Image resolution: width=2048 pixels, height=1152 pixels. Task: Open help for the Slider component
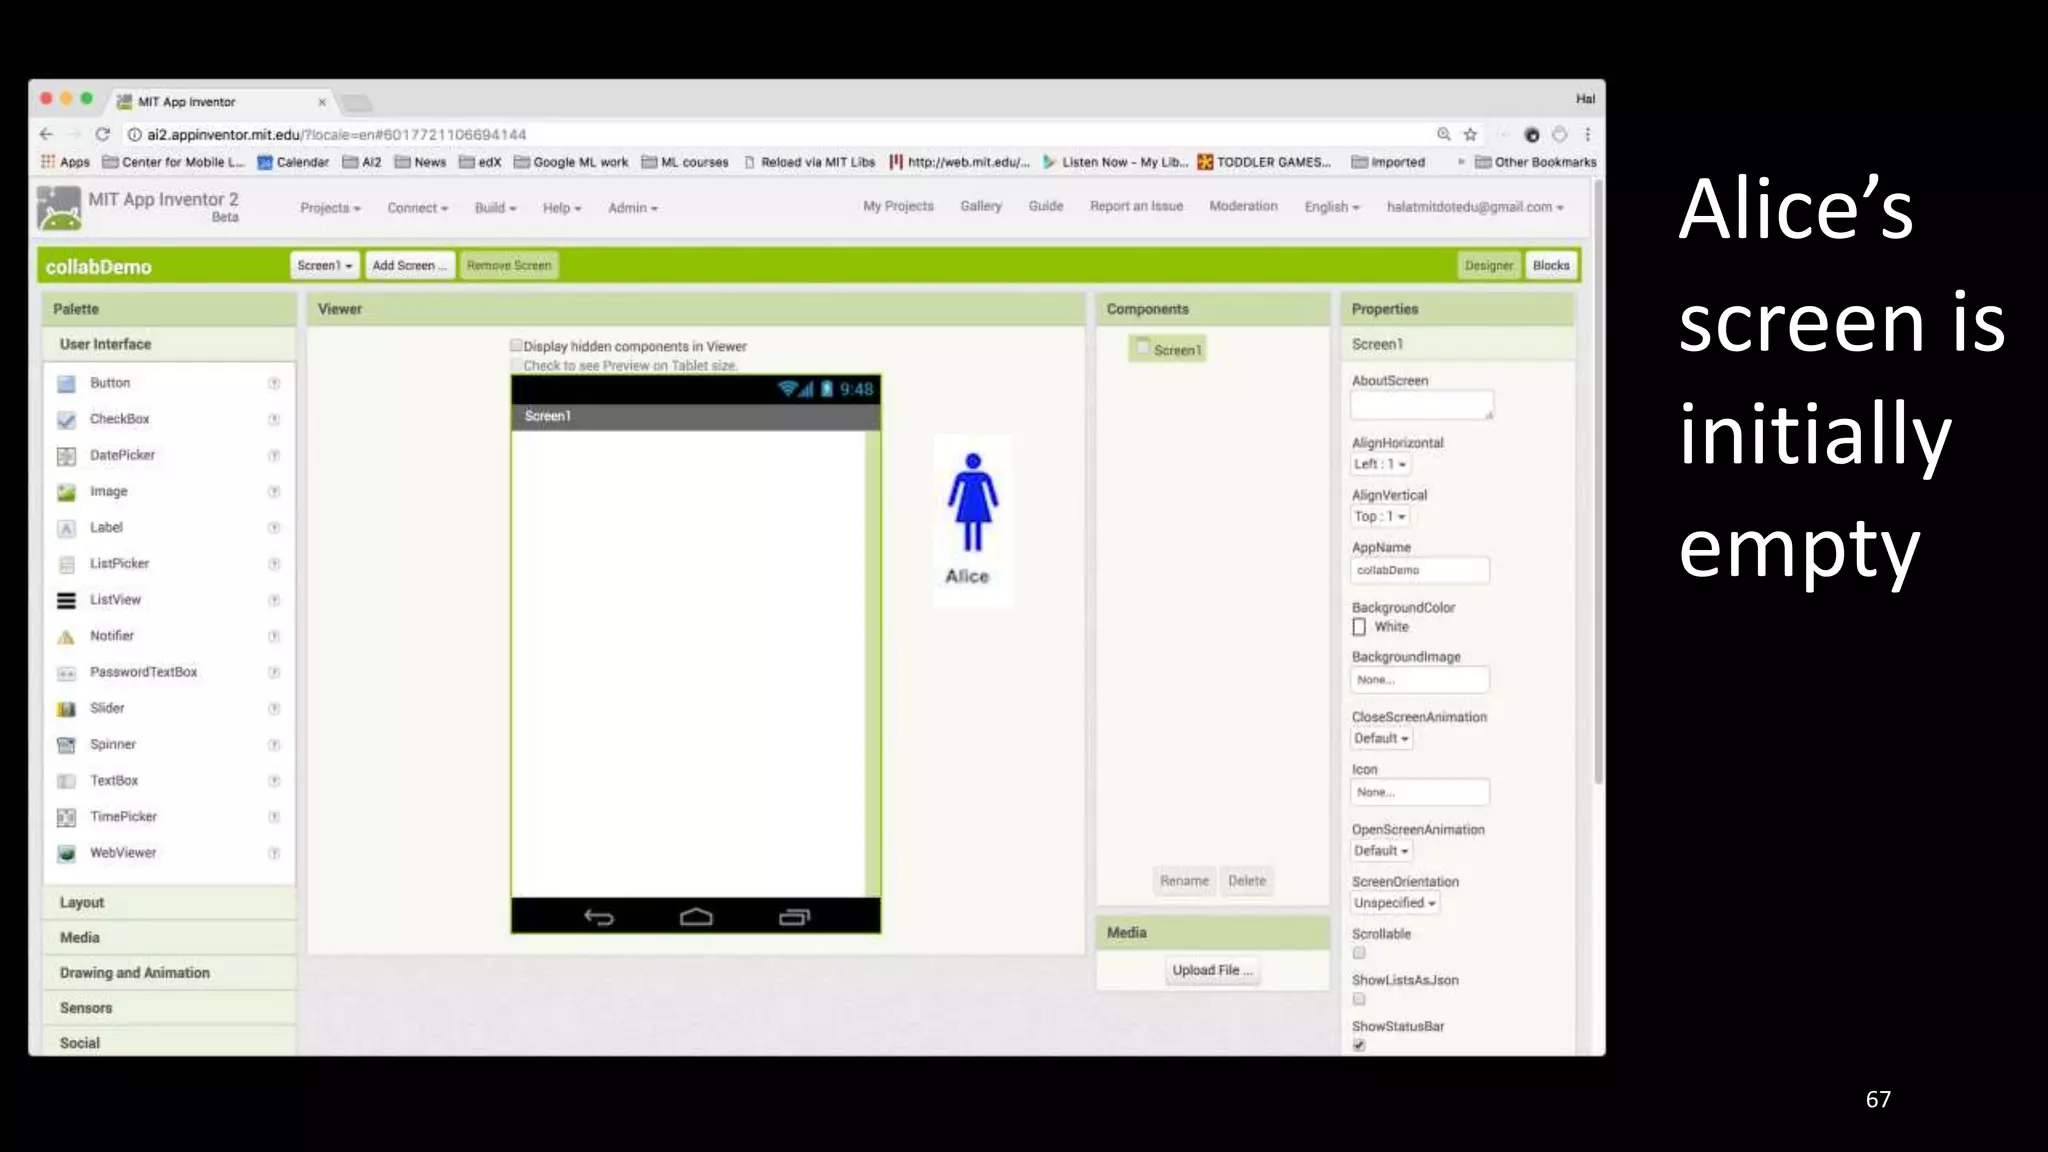tap(274, 709)
